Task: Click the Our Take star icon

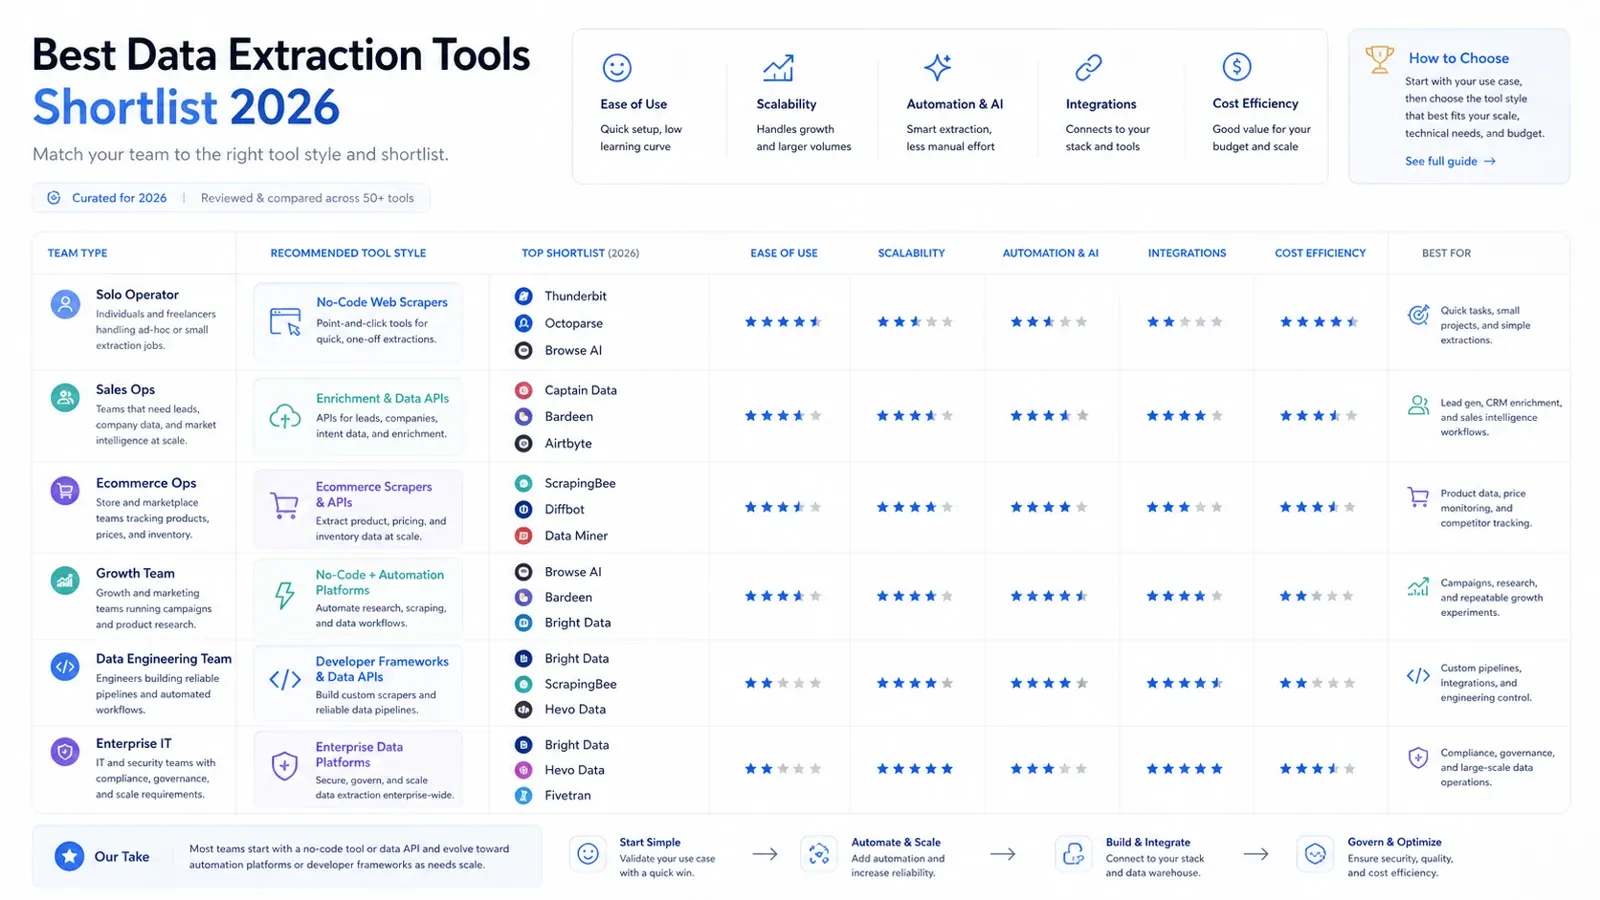Action: (x=69, y=856)
